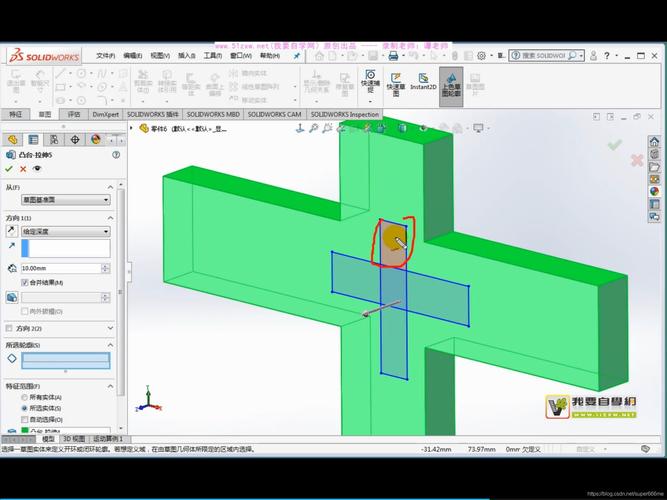Switch to the DimXpert tab
Viewport: 667px width, 500px height.
(x=105, y=114)
